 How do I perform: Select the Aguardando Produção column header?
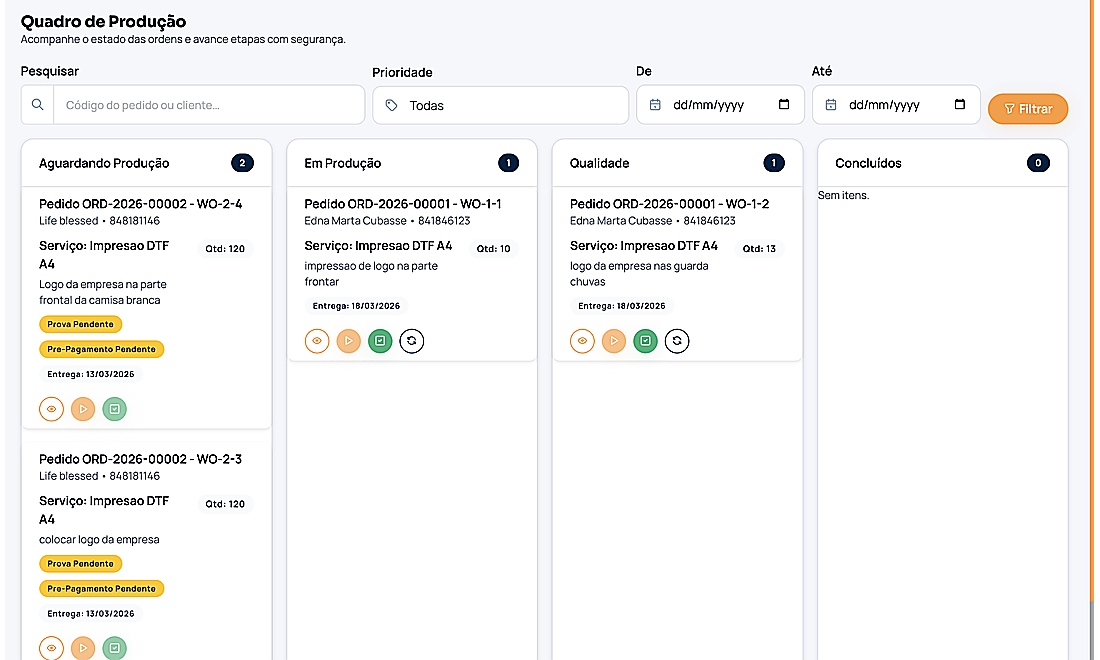pos(104,163)
